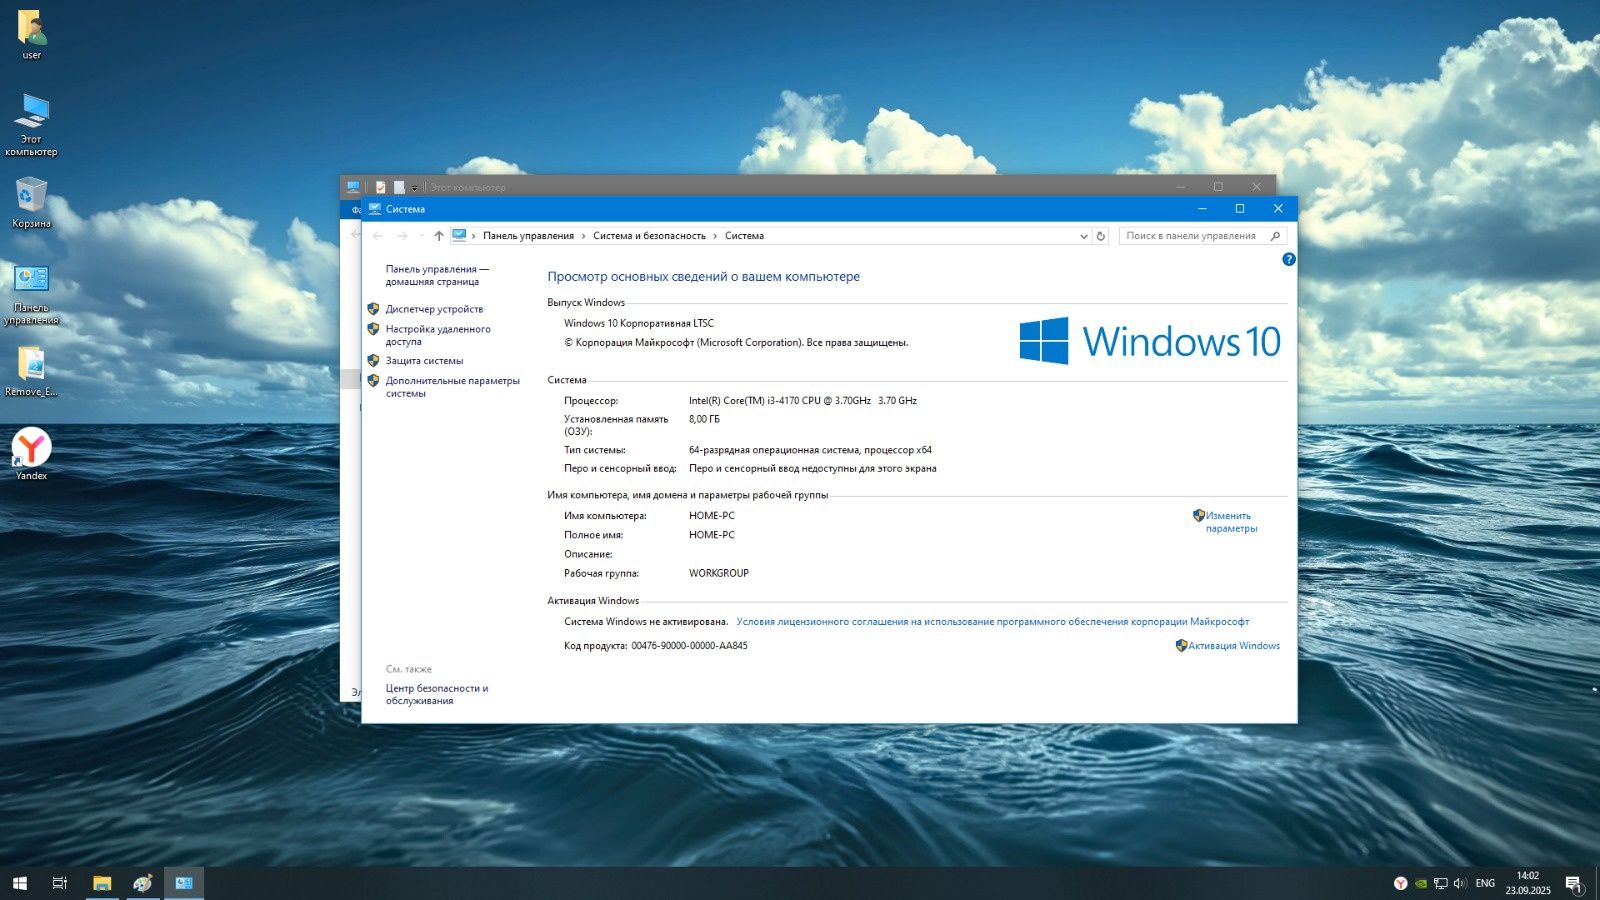Click the Paint-style app icon in taskbar
Viewport: 1600px width, 900px height.
143,883
